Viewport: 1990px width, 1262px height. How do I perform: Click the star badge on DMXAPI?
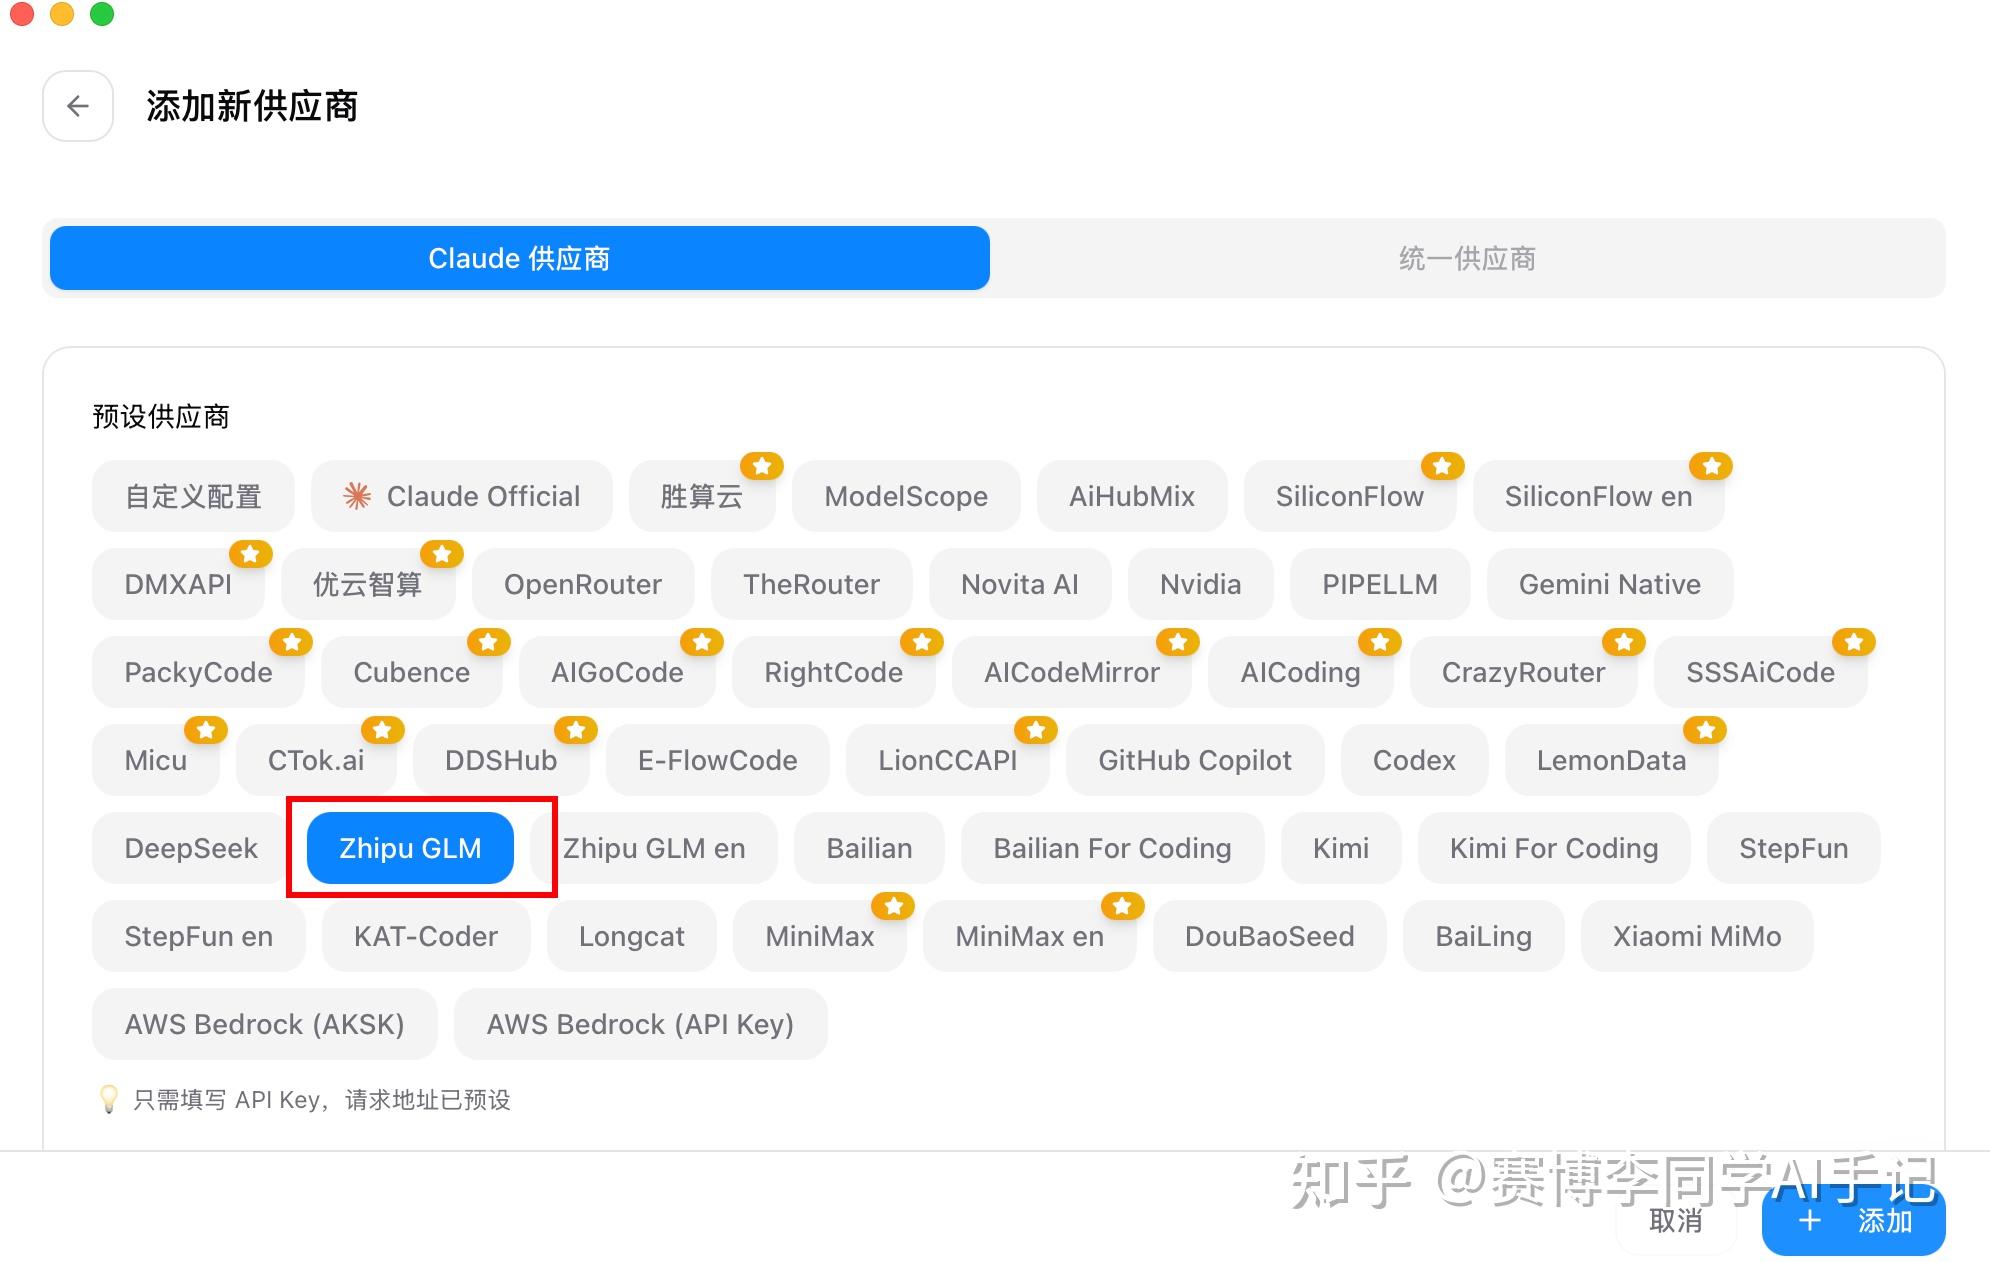250,554
